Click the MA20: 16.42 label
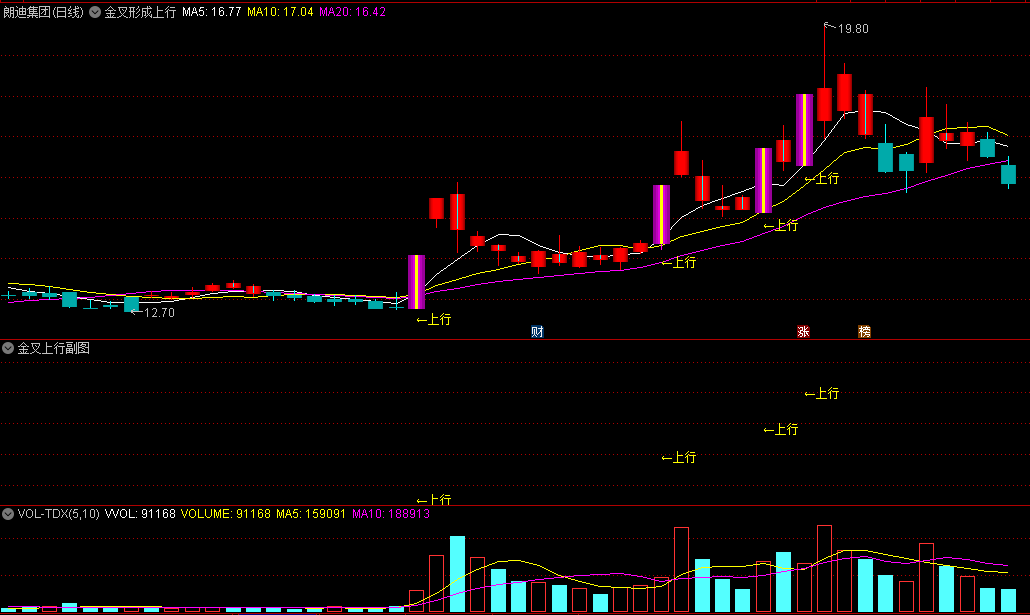The height and width of the screenshot is (615, 1030). point(352,12)
